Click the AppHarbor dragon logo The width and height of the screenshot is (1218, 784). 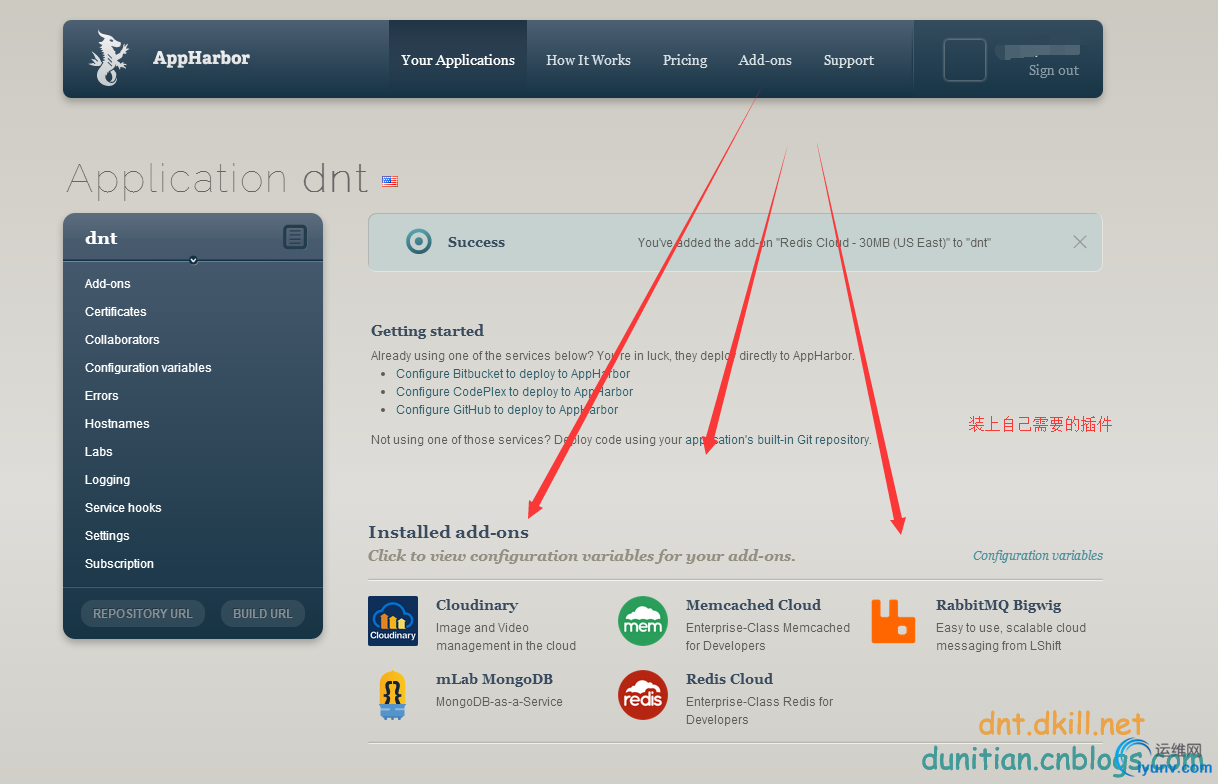(109, 59)
